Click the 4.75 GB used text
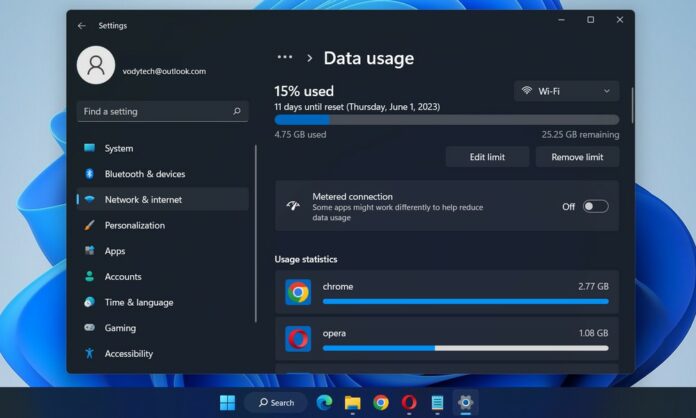696x418 pixels. tap(300, 134)
